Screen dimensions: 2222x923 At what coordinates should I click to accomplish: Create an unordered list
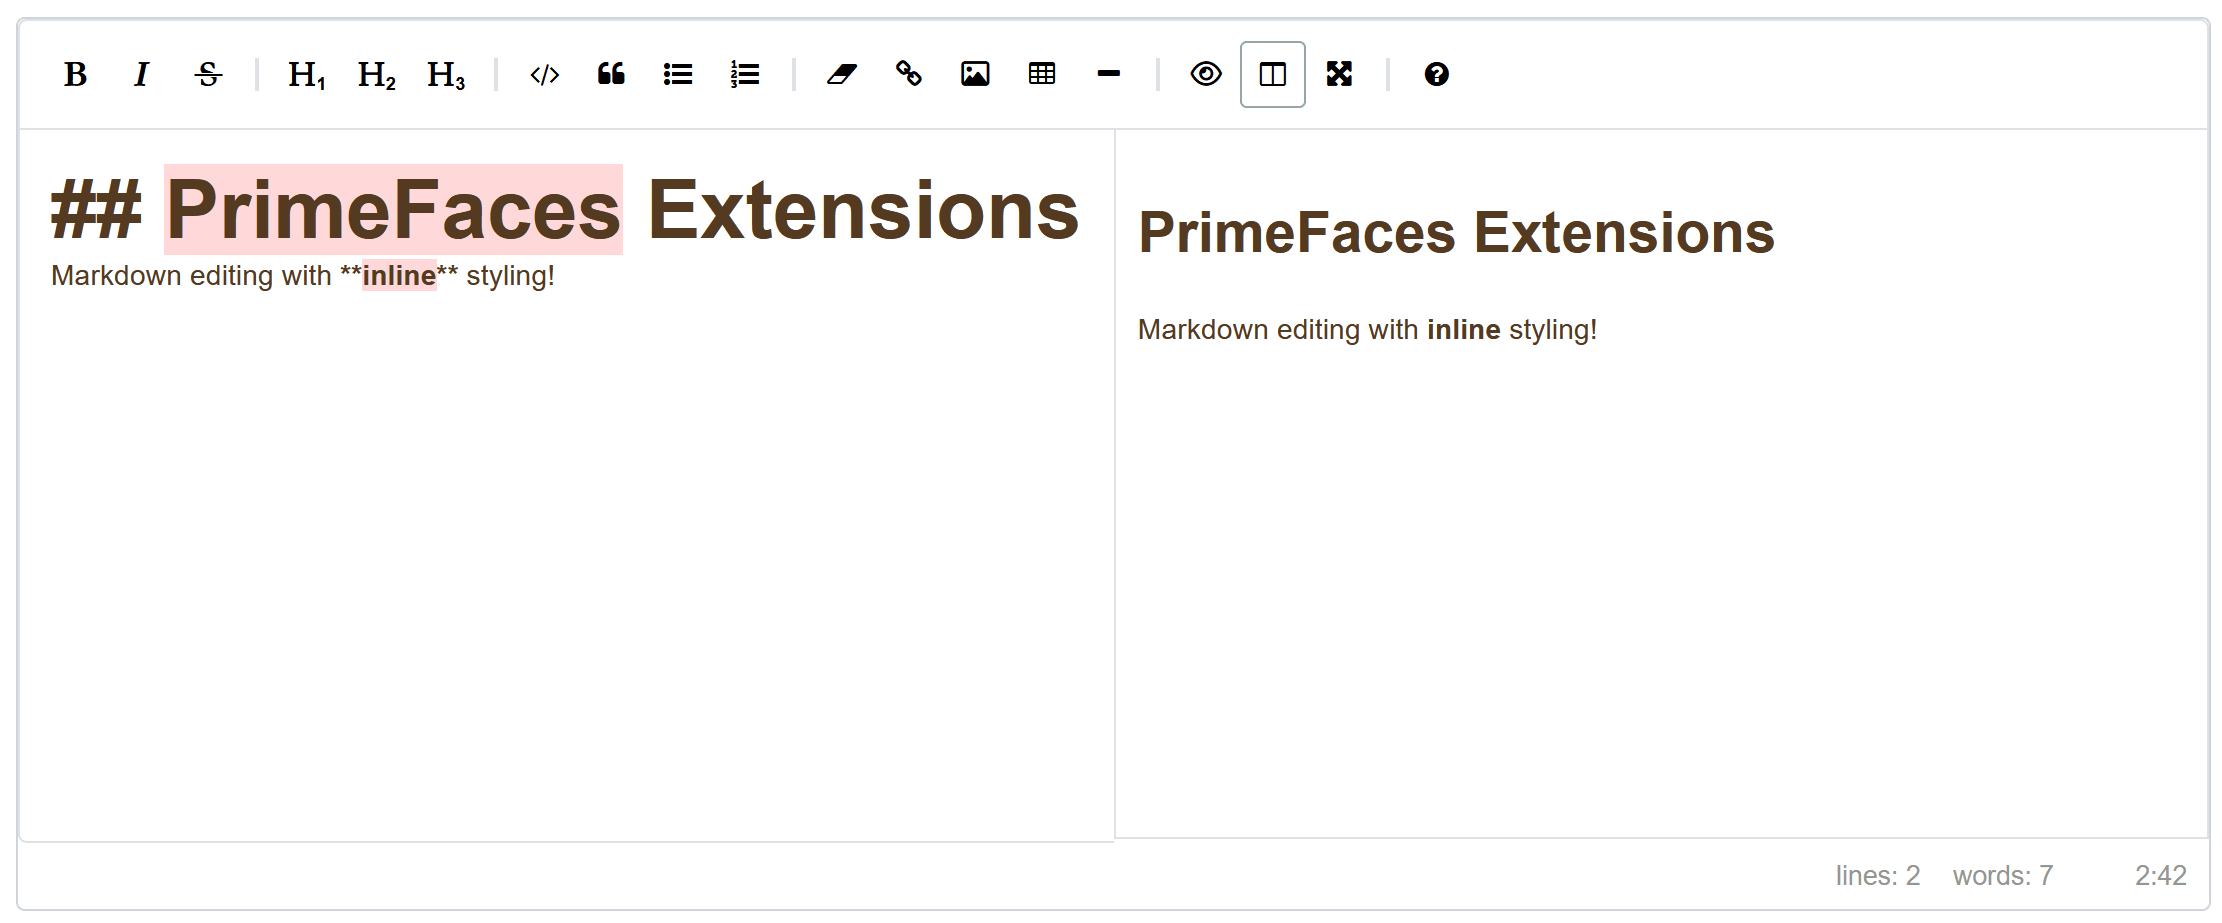click(678, 74)
